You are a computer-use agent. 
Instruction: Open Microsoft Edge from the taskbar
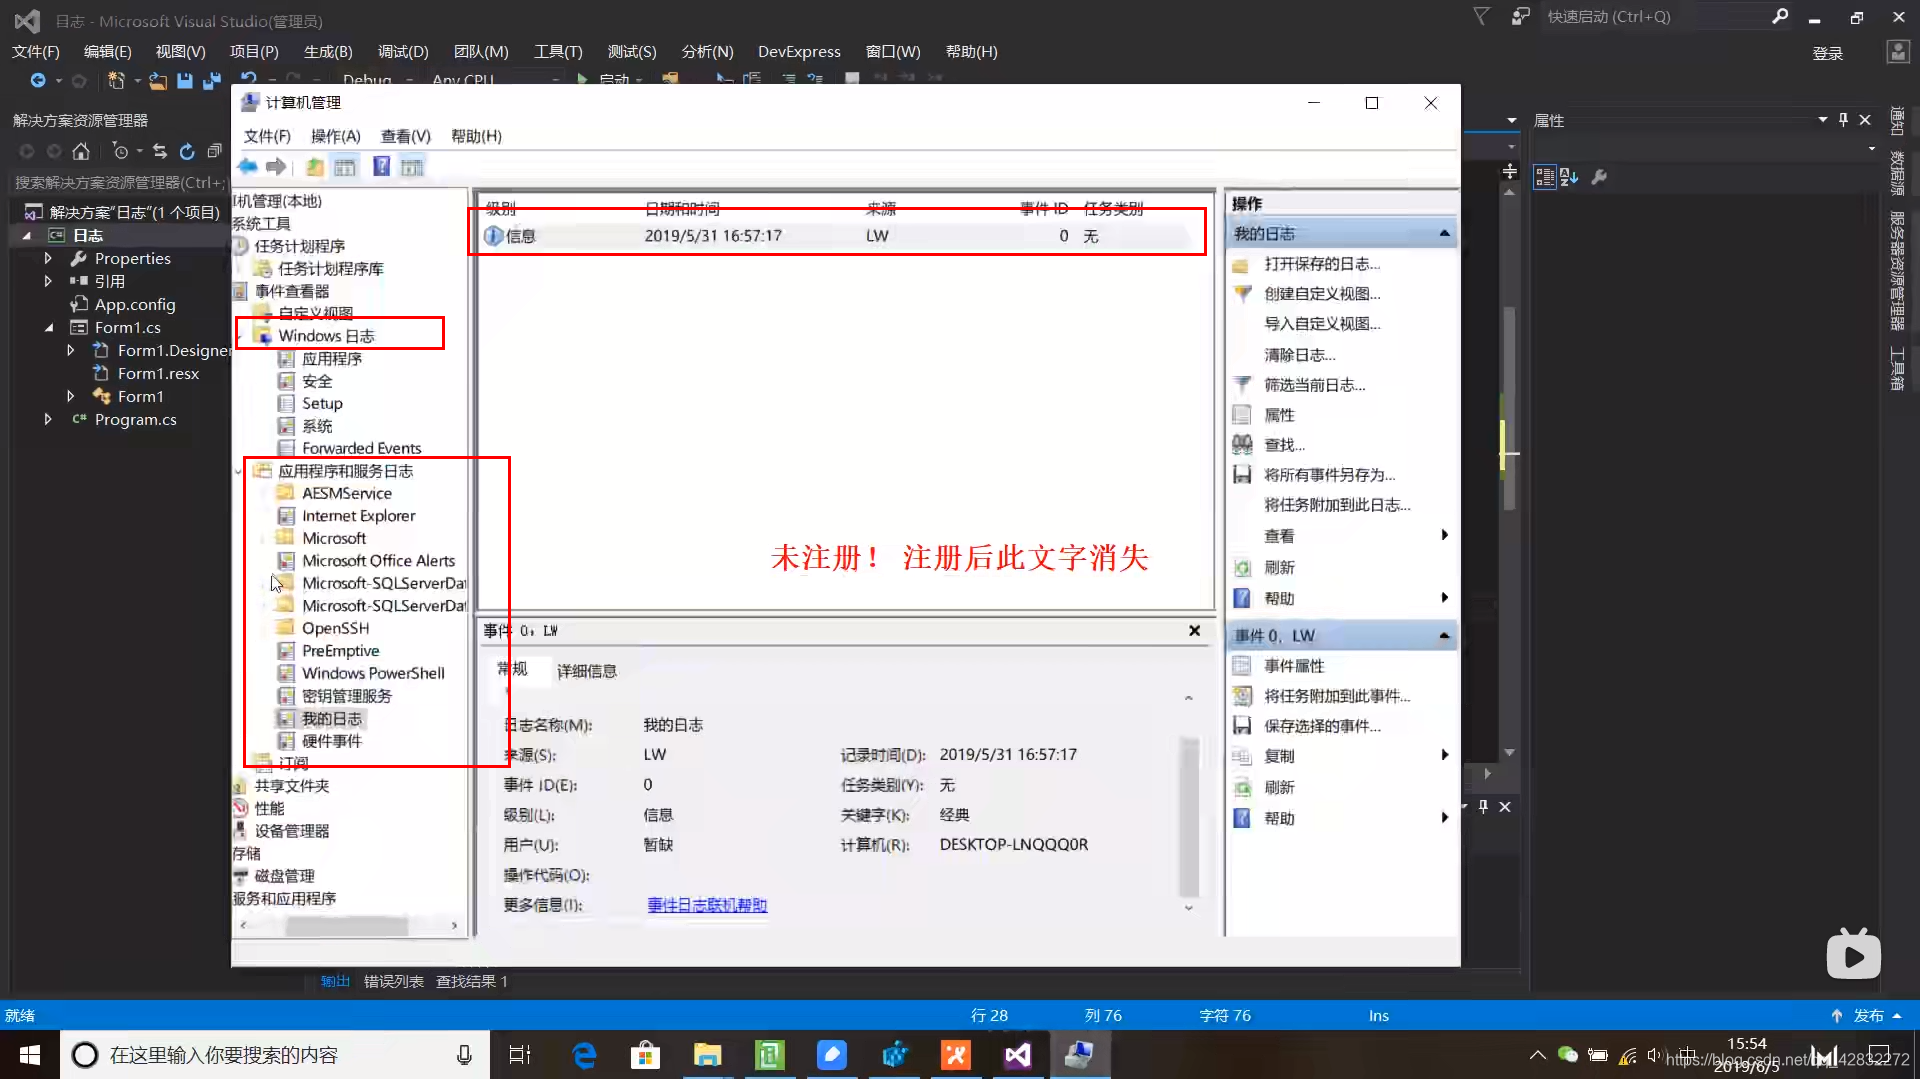[x=584, y=1054]
